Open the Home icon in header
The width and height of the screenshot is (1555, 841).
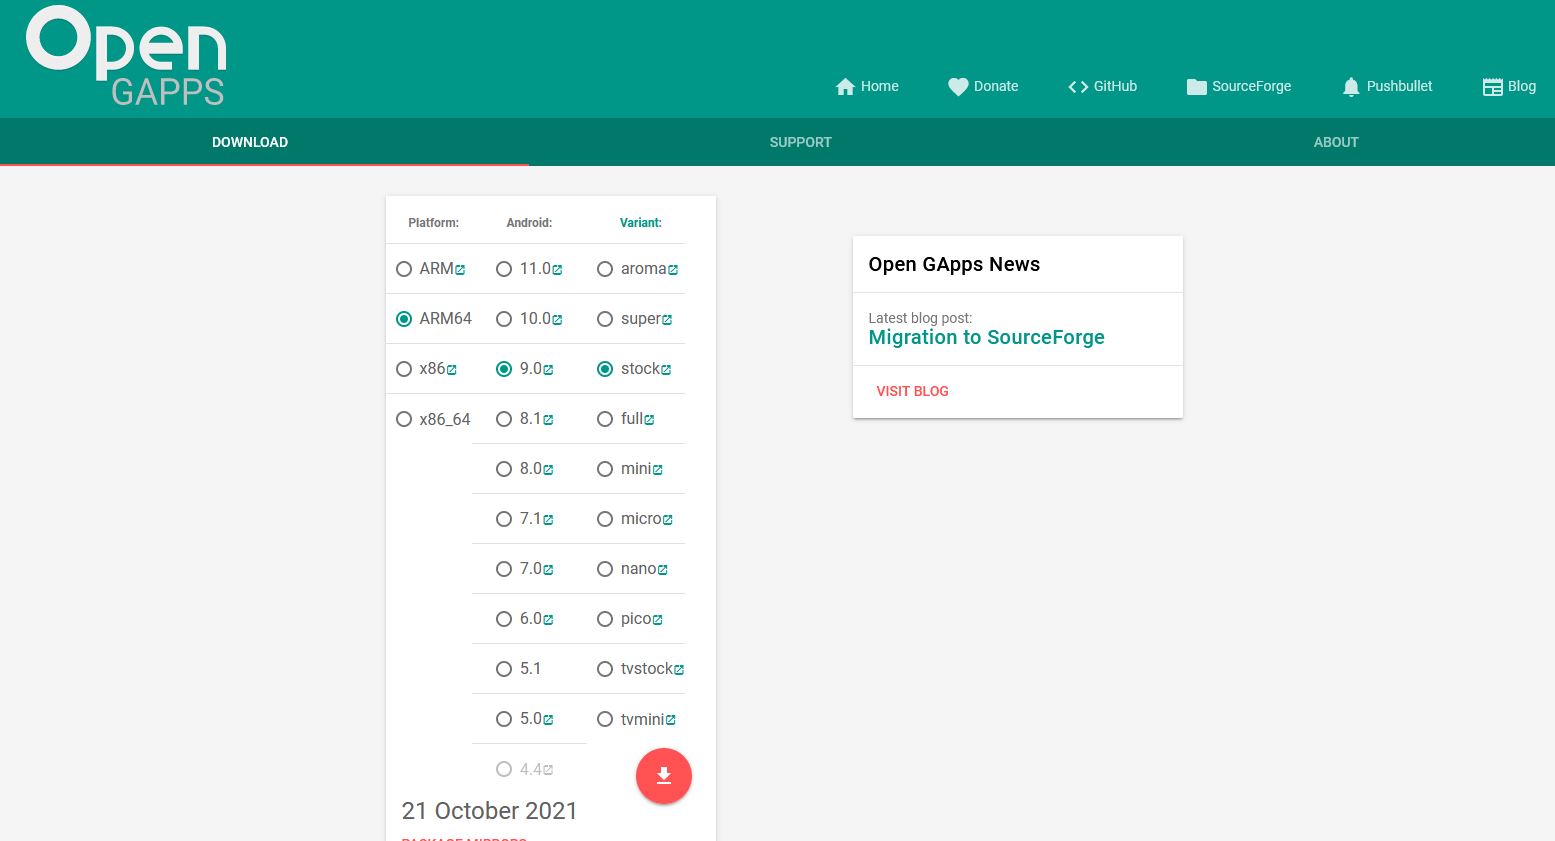click(845, 87)
